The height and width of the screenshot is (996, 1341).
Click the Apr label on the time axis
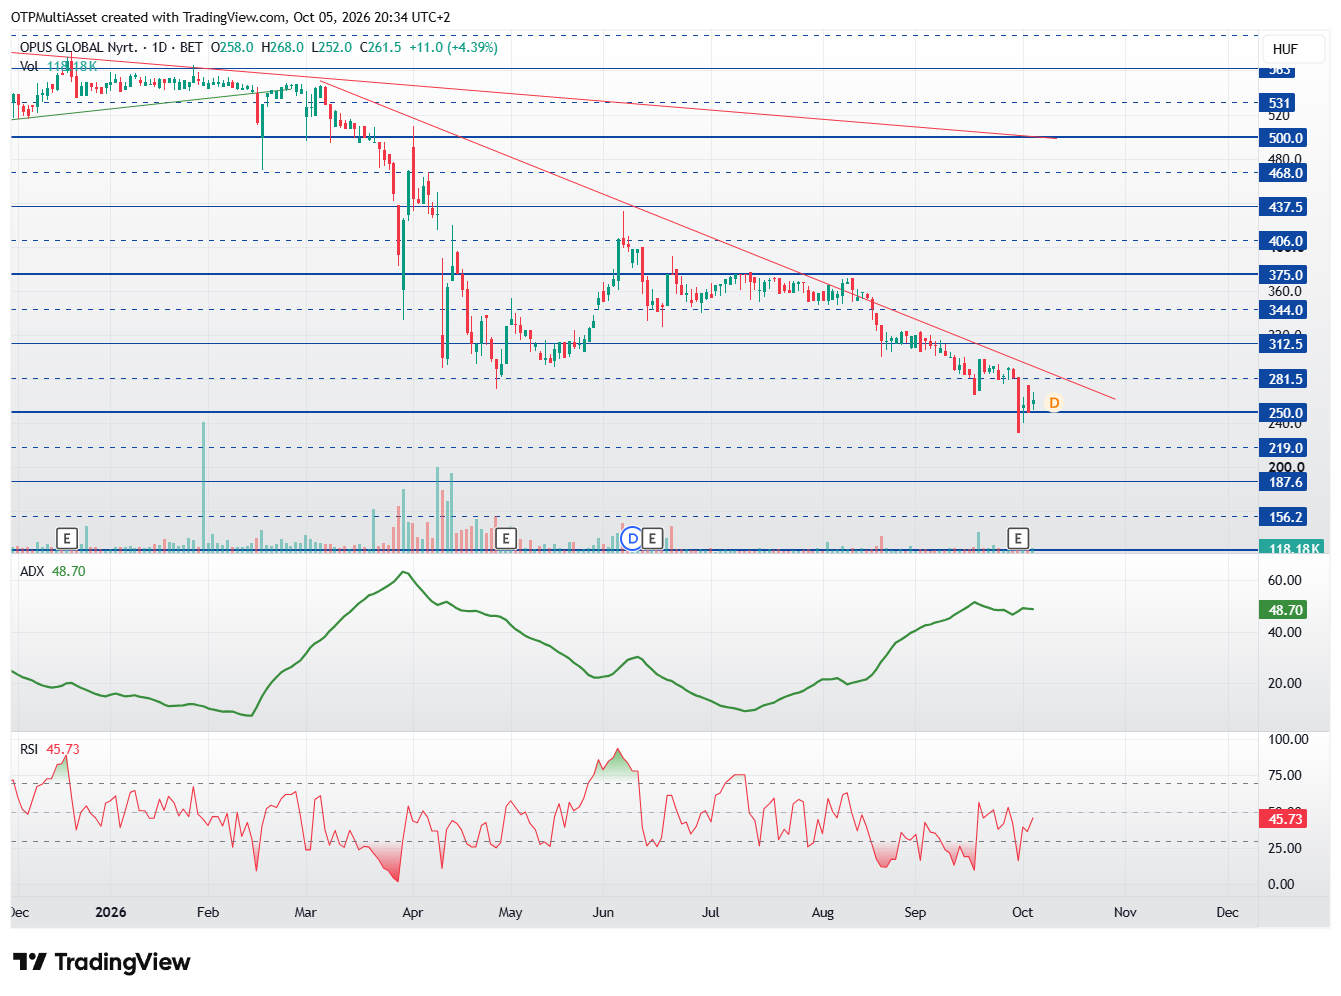click(412, 912)
